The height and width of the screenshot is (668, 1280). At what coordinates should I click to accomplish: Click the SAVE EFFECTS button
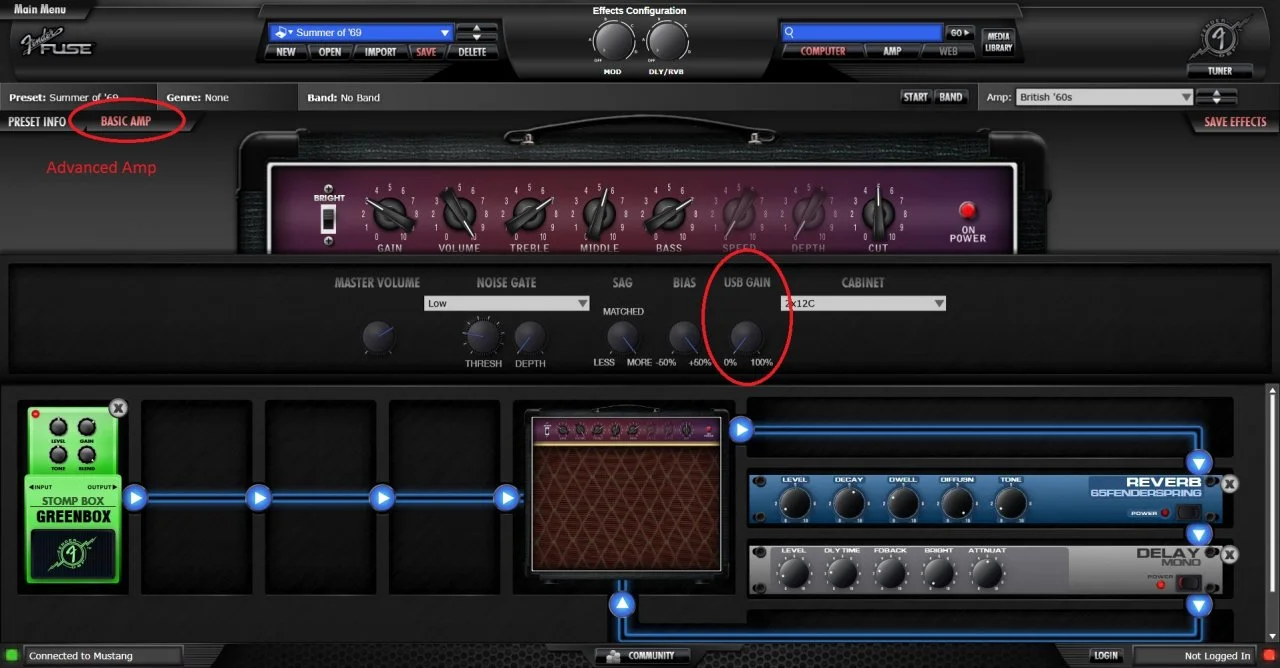1235,119
